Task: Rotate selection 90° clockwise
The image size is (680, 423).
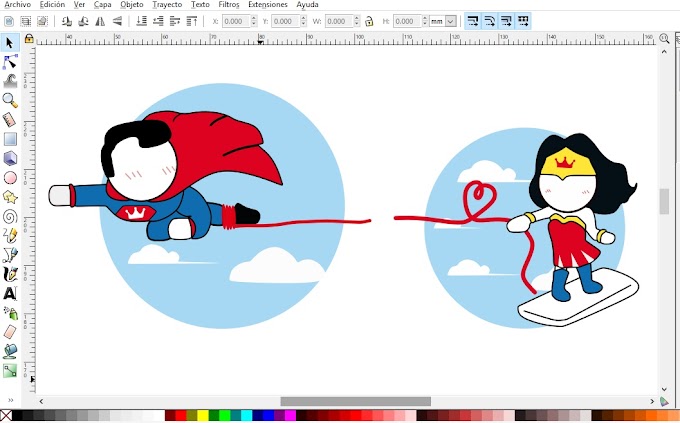Action: coord(83,21)
